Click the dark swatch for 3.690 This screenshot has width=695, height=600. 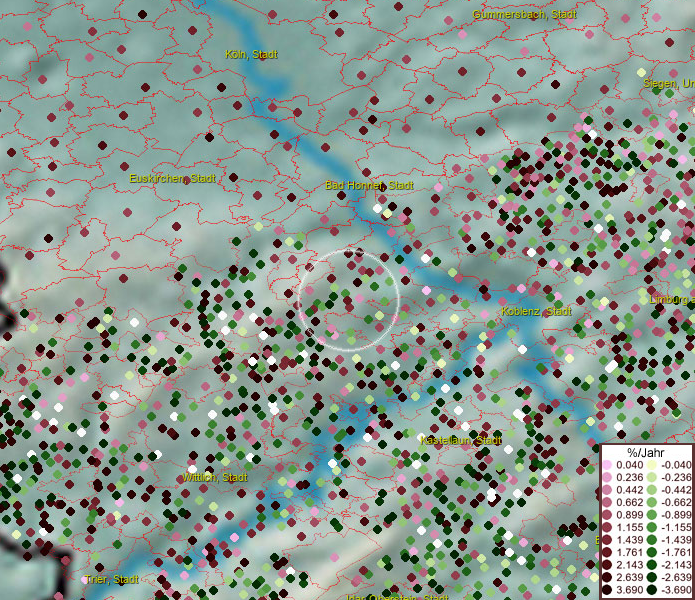[x=607, y=590]
